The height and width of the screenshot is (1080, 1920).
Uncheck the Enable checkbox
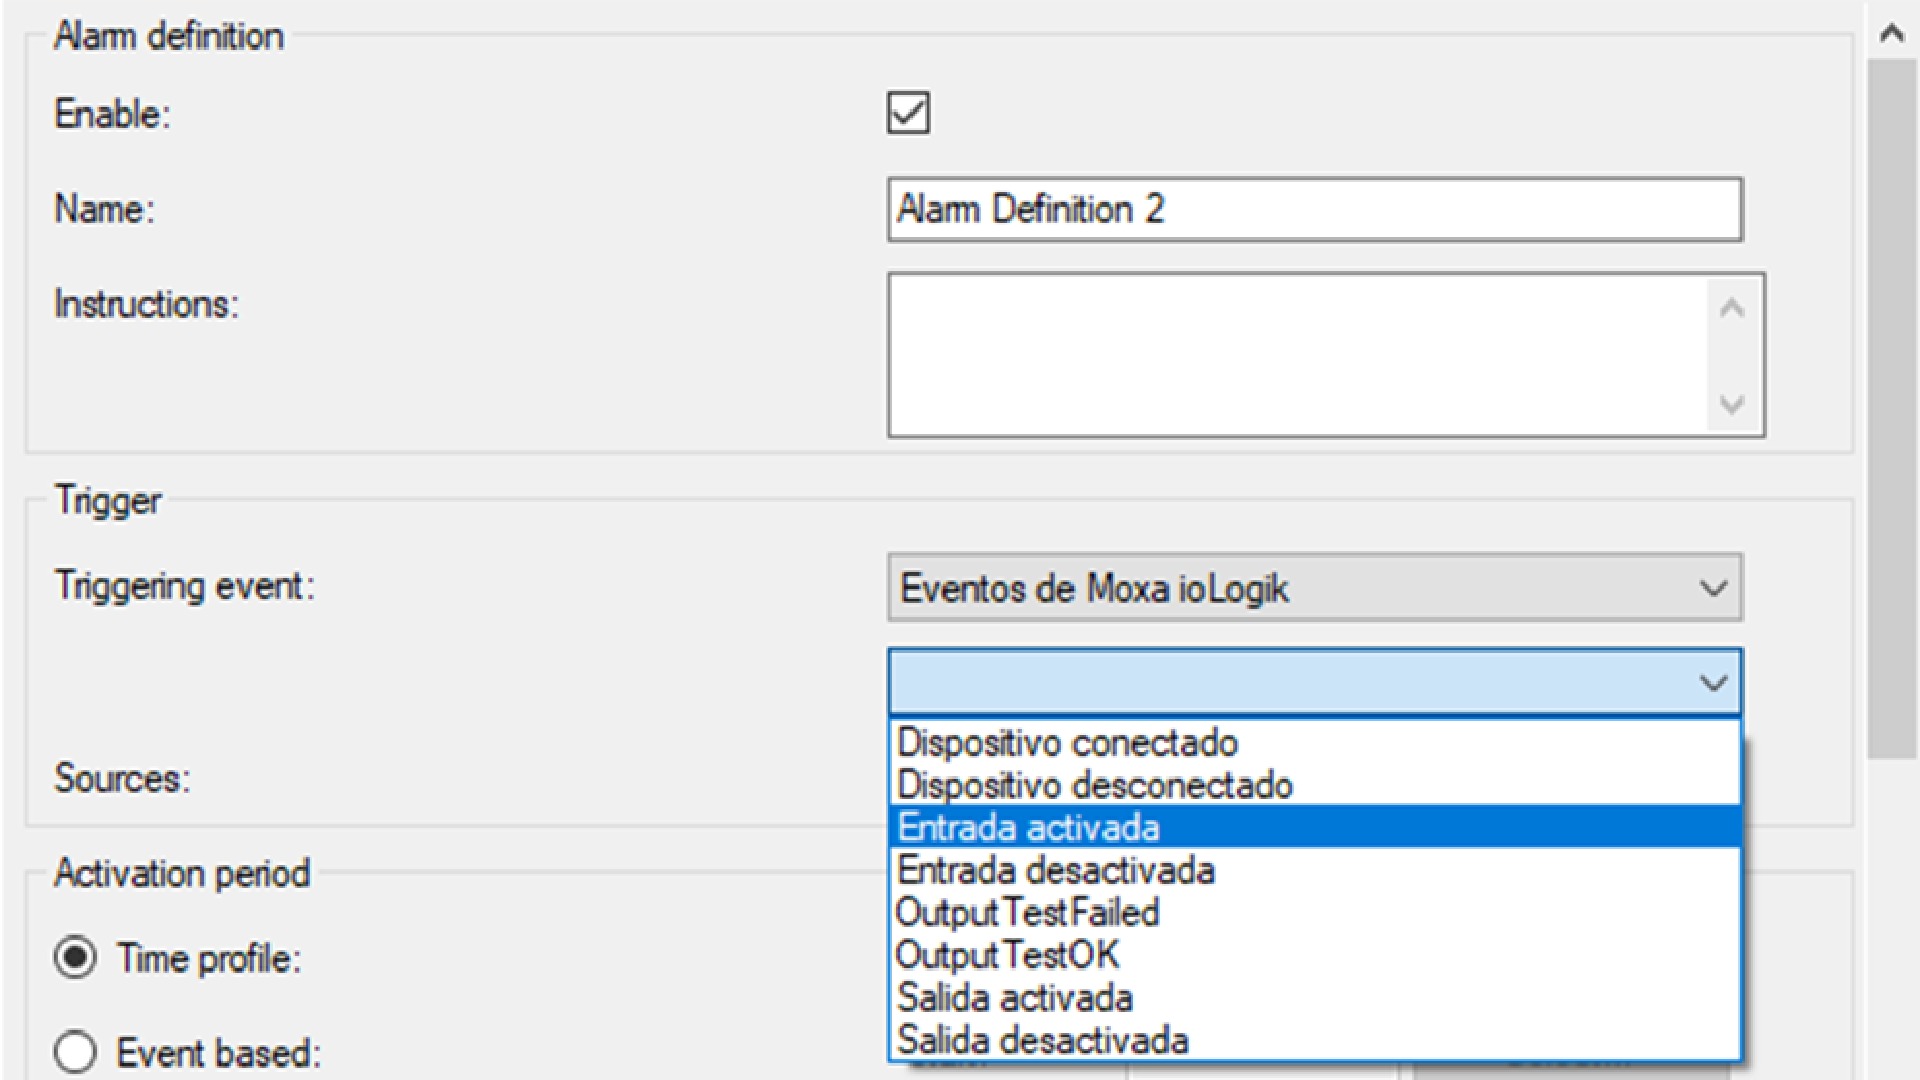(x=908, y=113)
